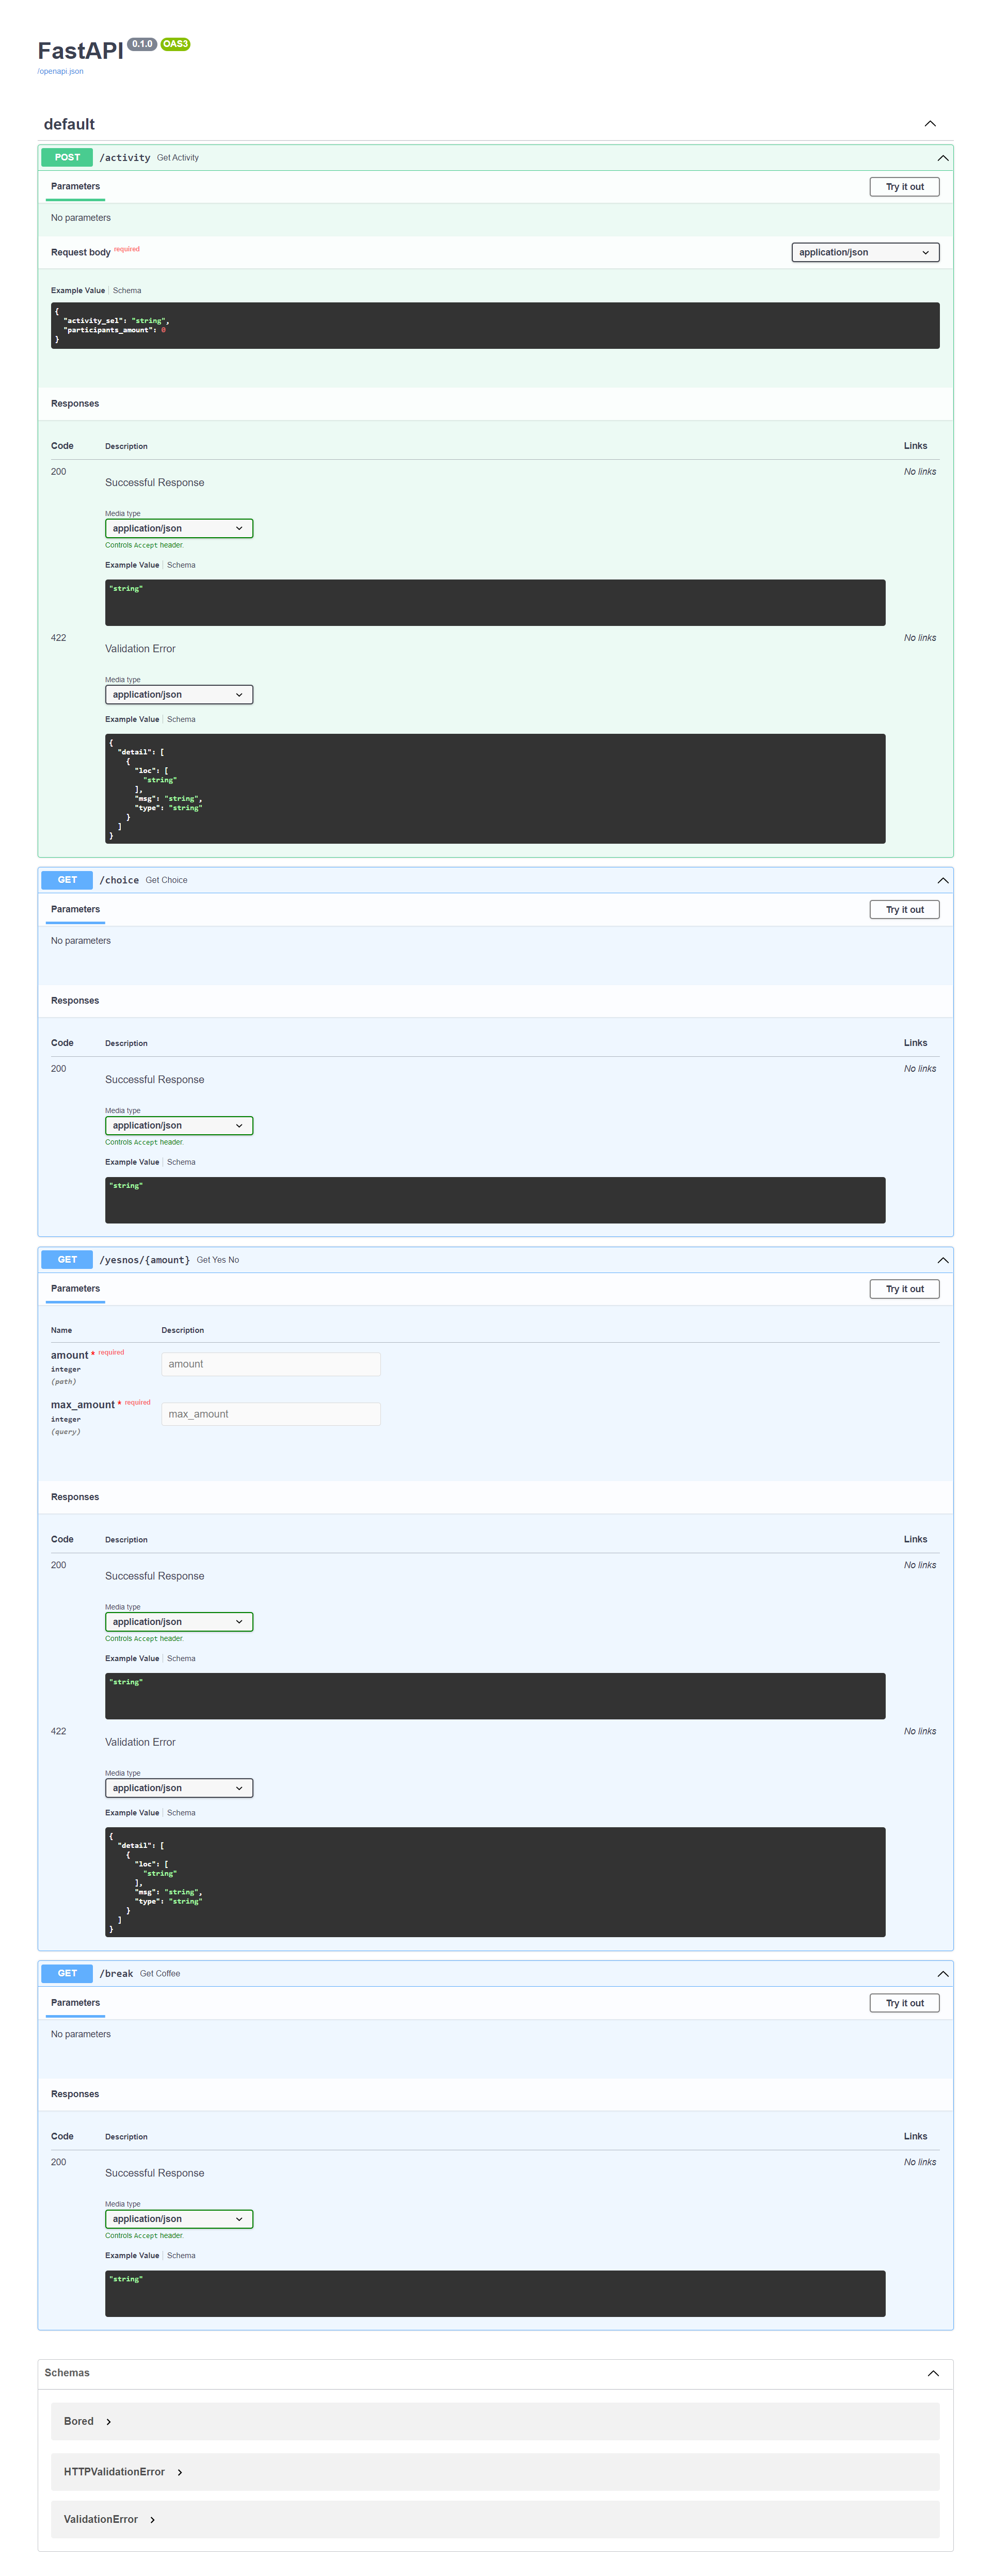The height and width of the screenshot is (2576, 991).
Task: Open media type dropdown for /choice 200 response
Action: (178, 1125)
